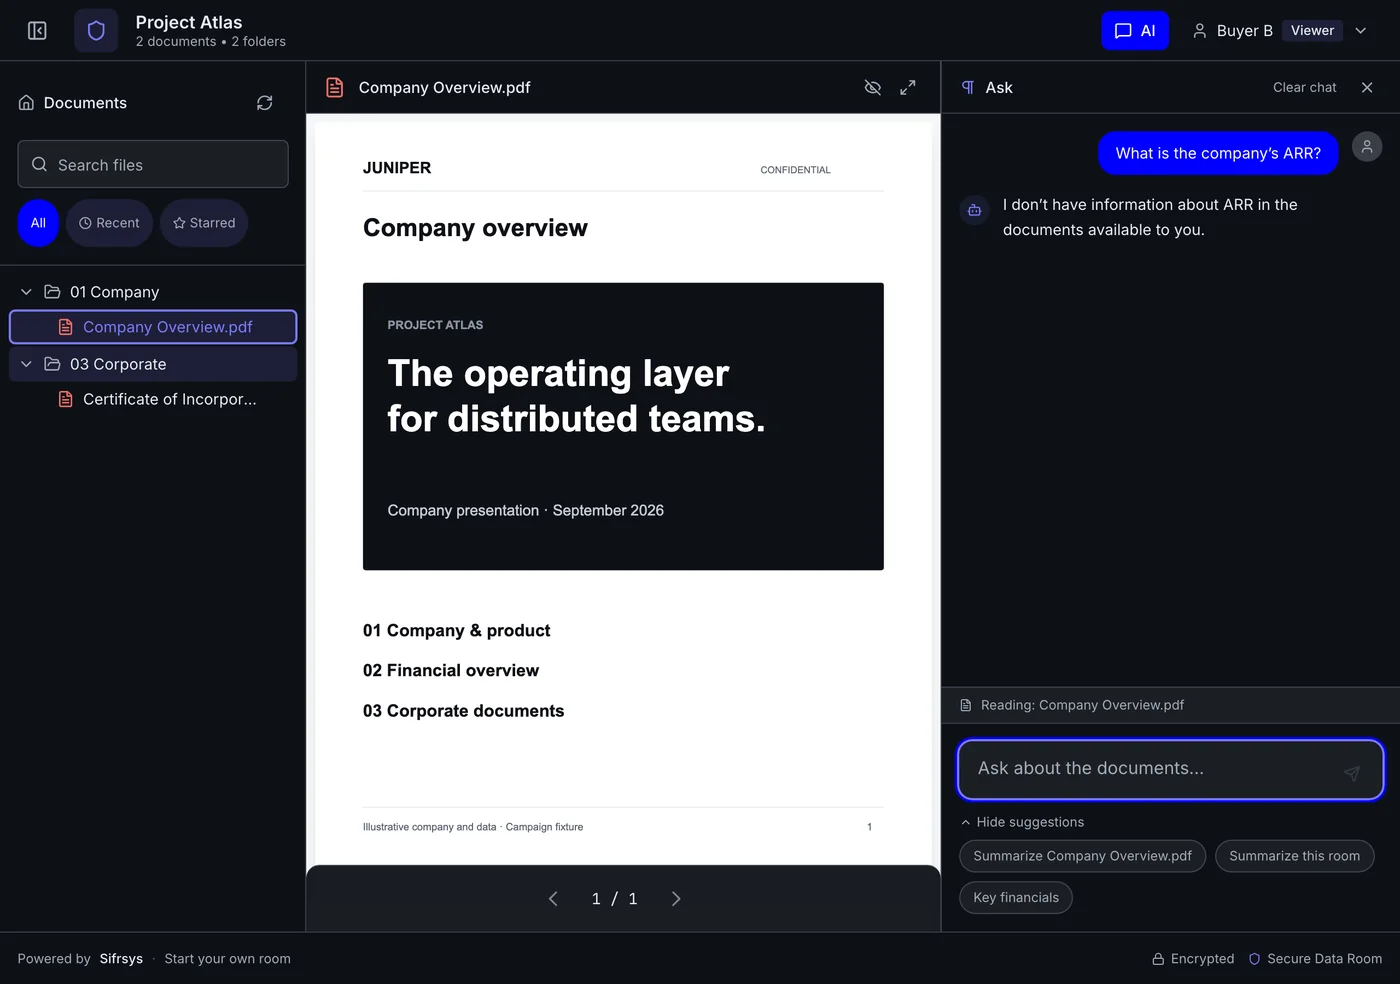Click the PDF icon in viewer header
This screenshot has height=984, width=1400.
(335, 88)
